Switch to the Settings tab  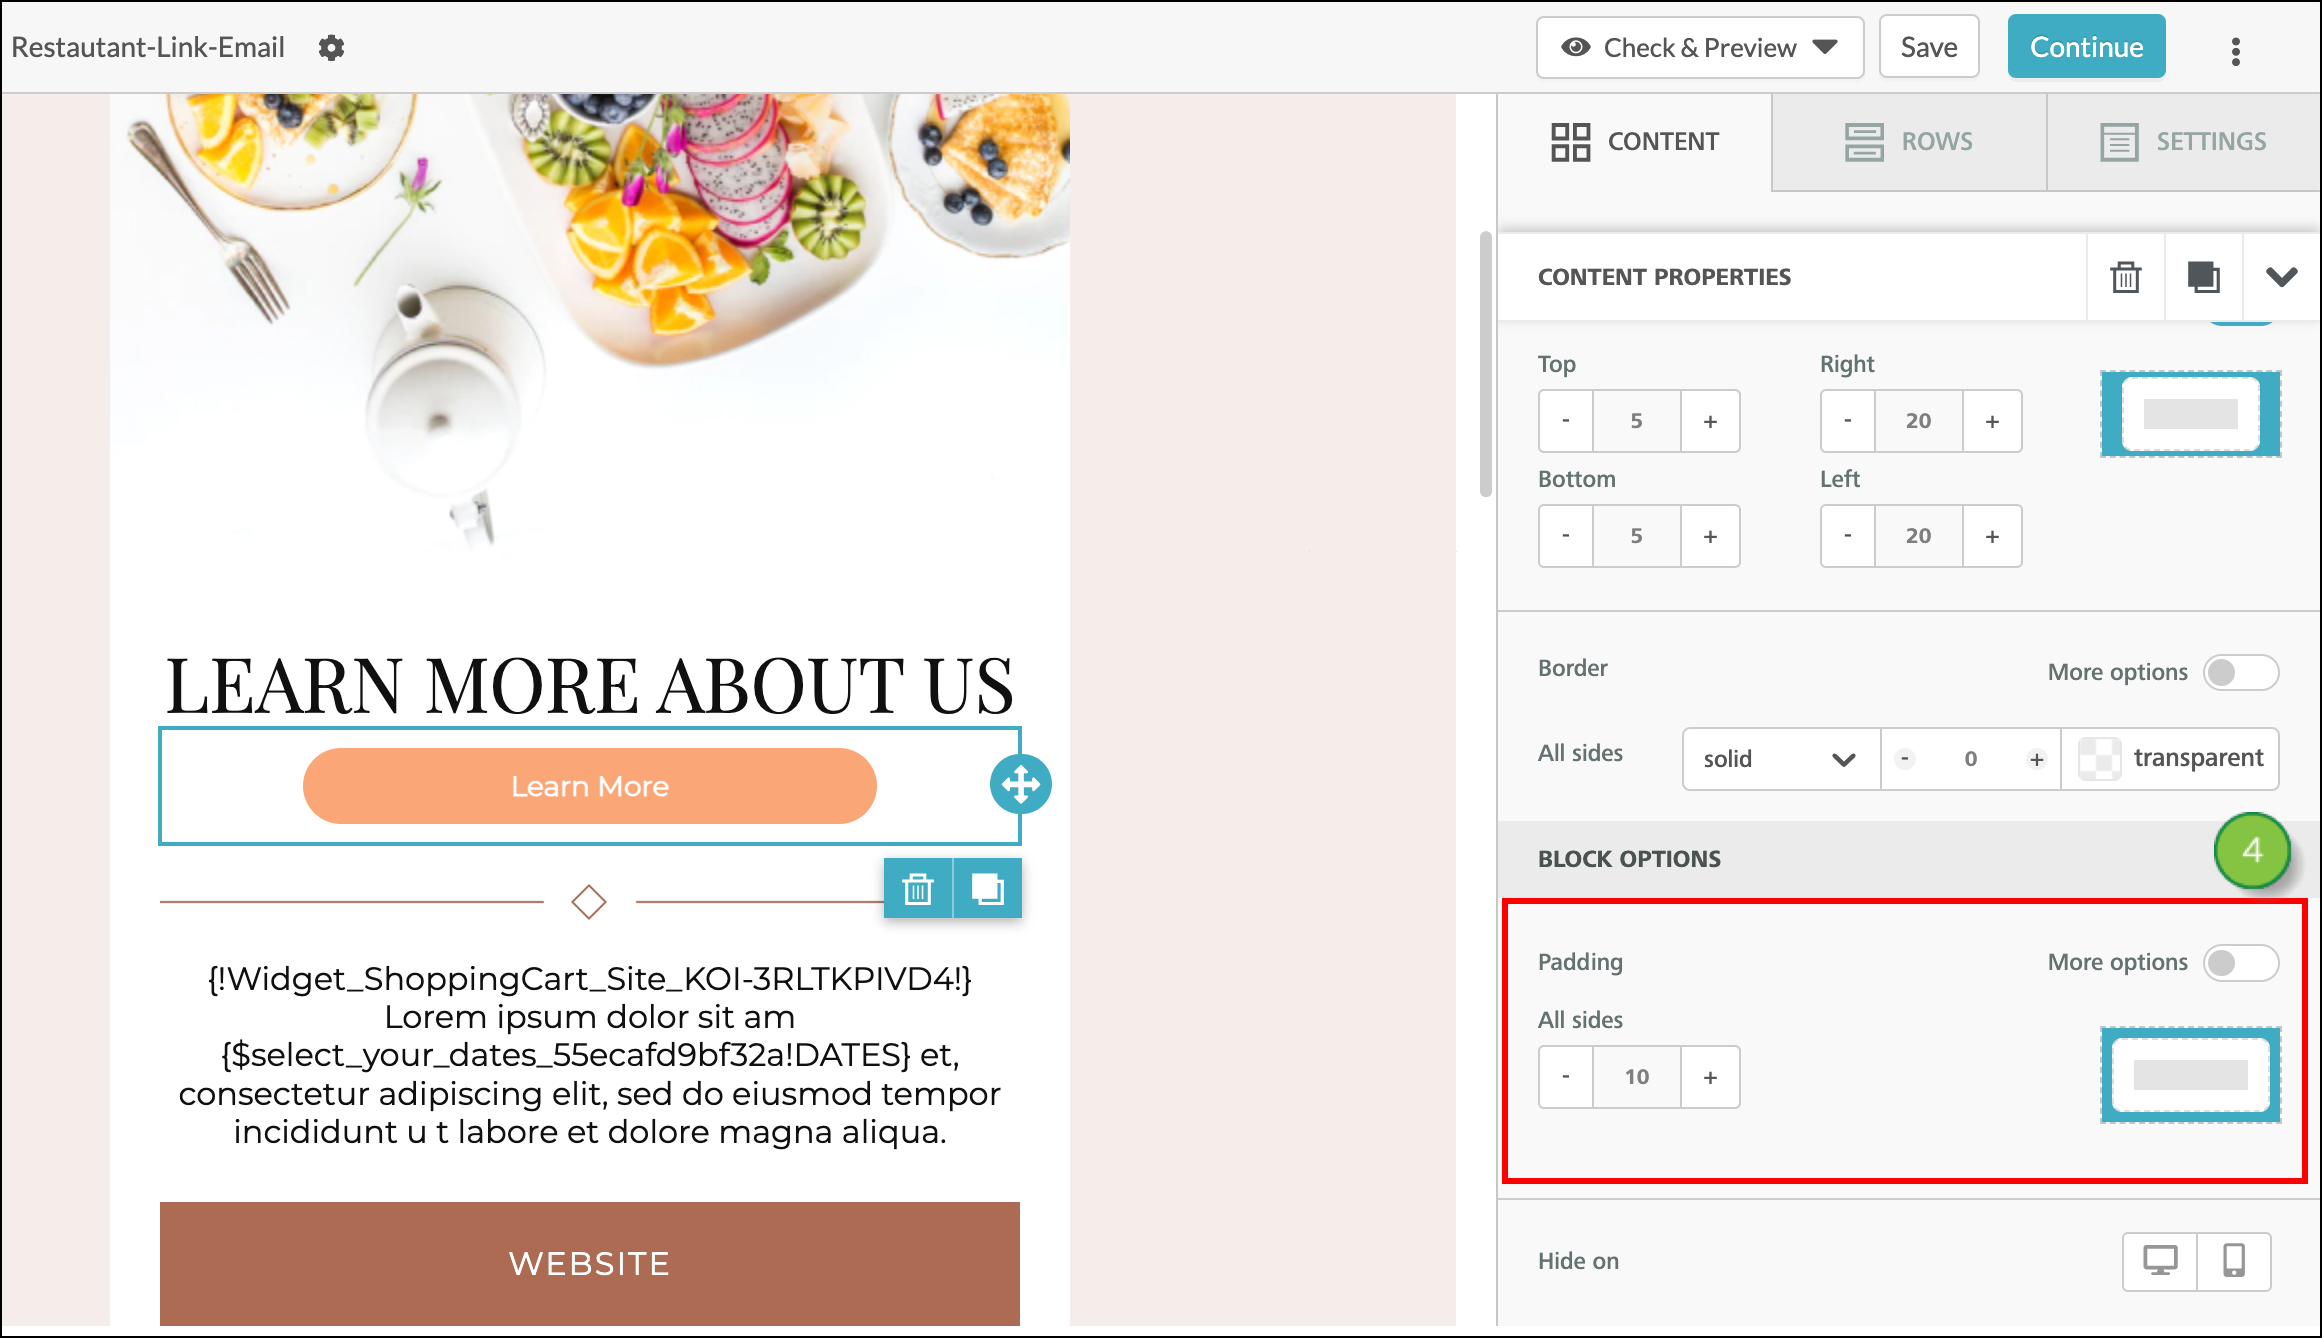click(2183, 141)
